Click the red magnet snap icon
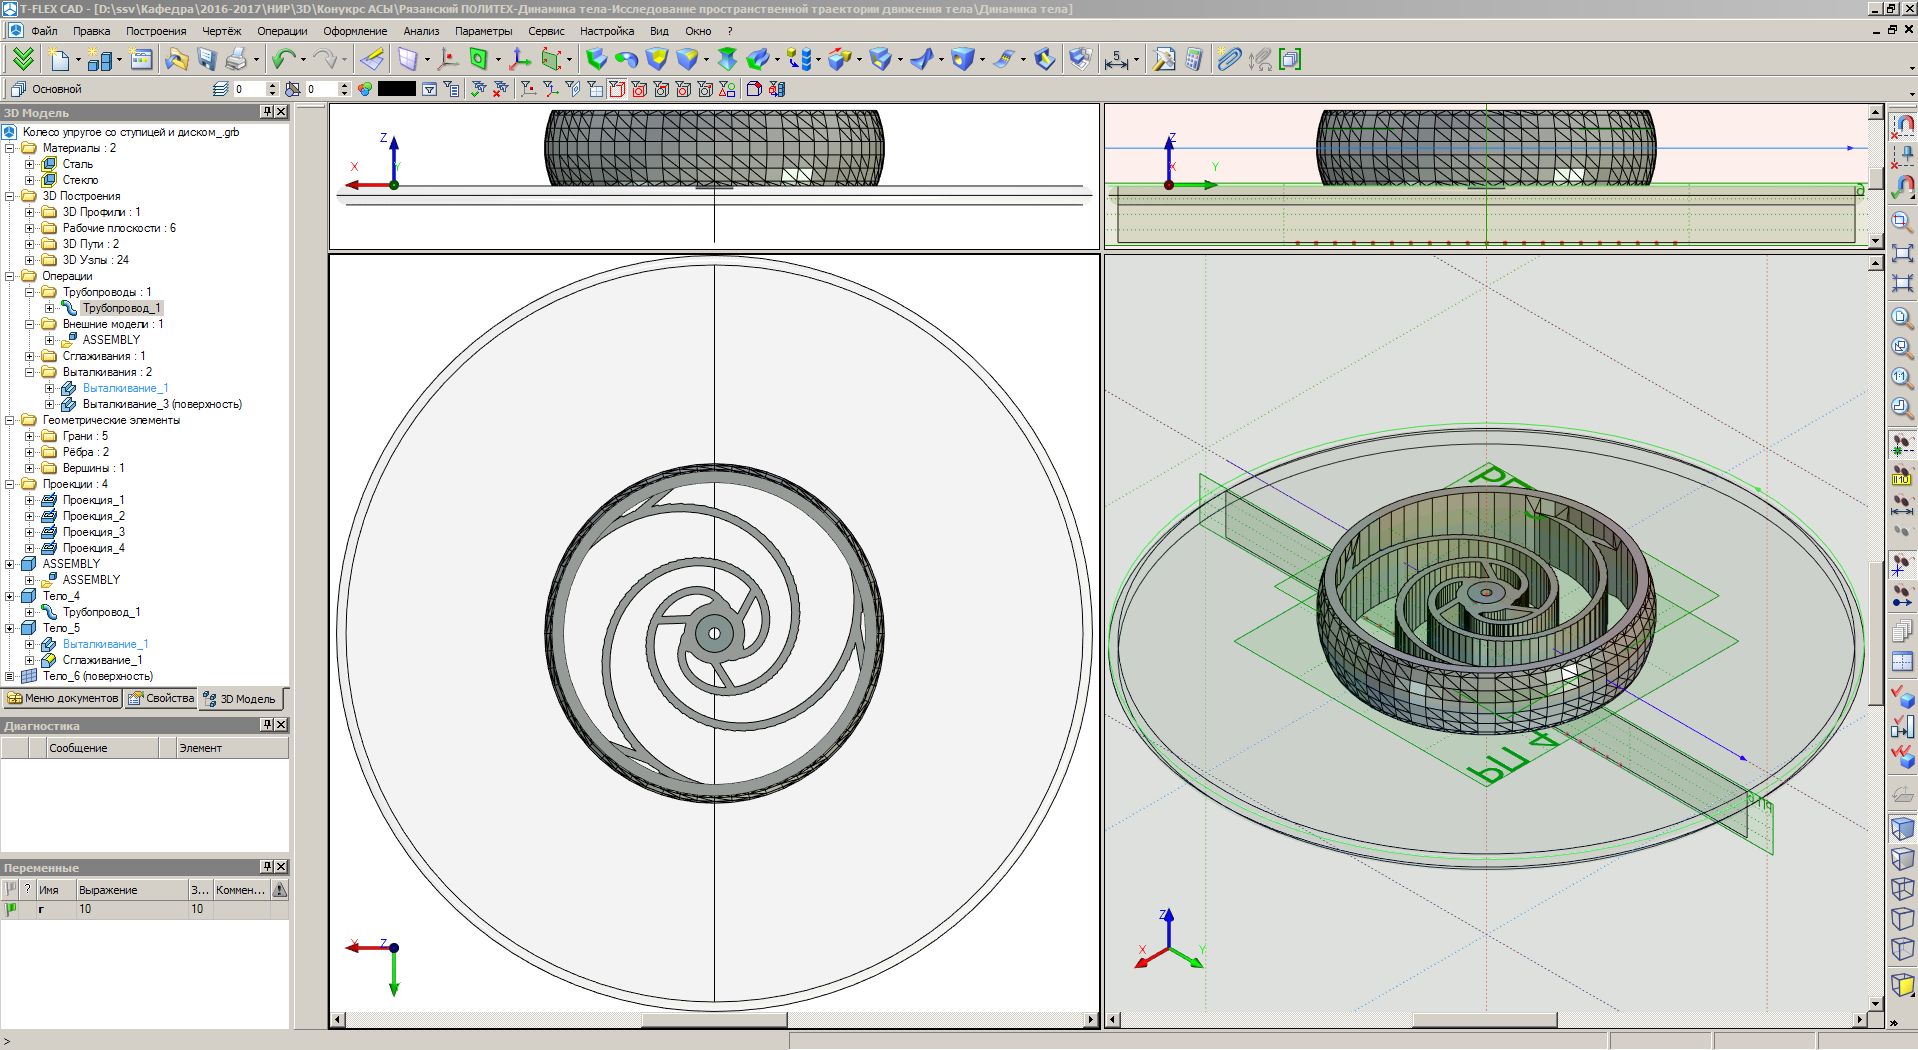 coord(1902,127)
